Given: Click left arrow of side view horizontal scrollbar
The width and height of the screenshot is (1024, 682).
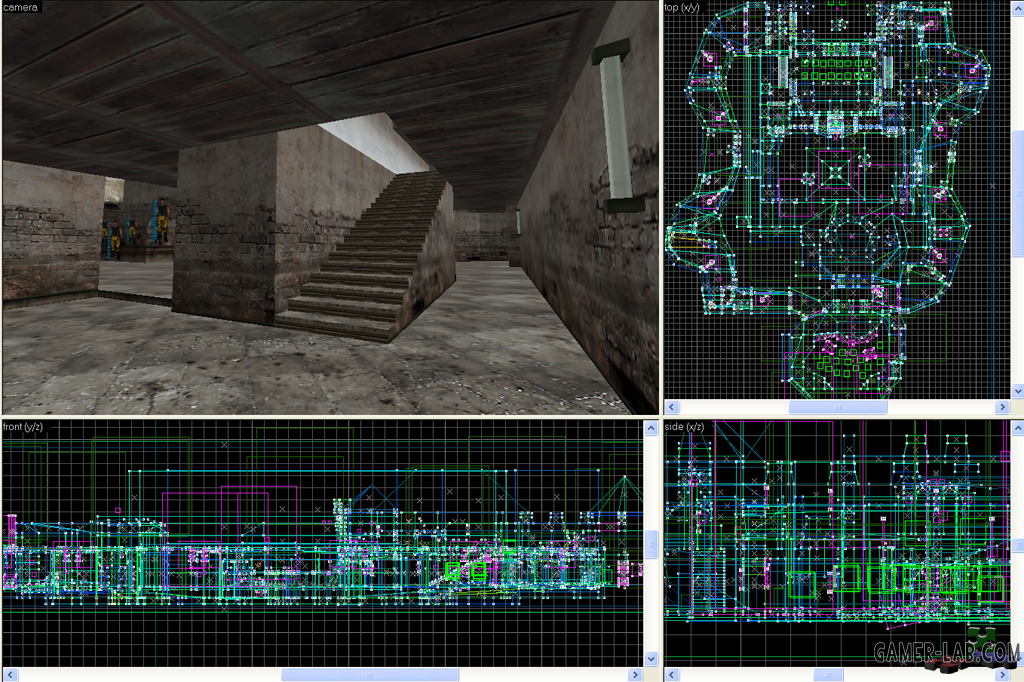Looking at the screenshot, I should (x=671, y=674).
